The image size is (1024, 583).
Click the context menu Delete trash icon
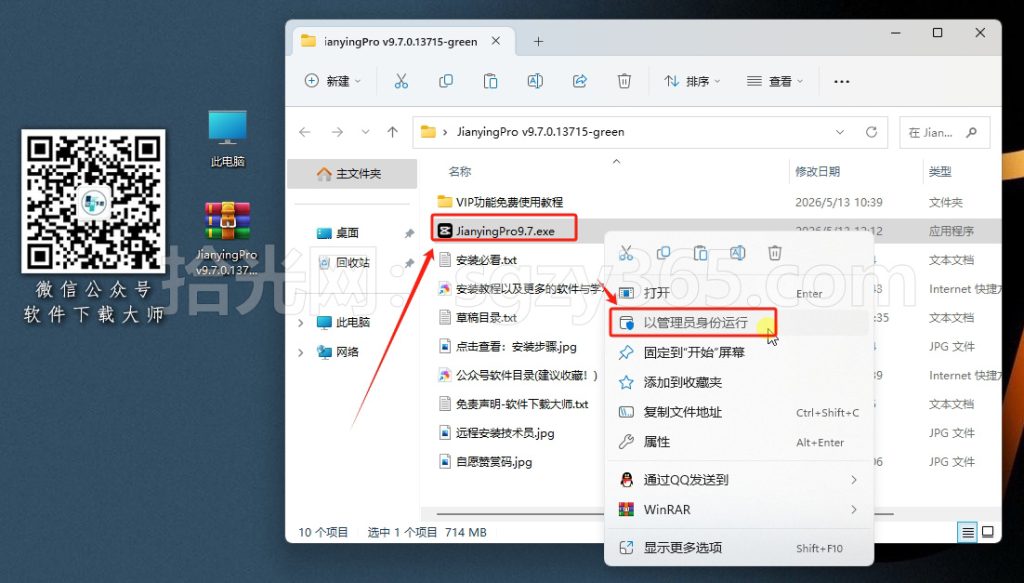[x=775, y=253]
